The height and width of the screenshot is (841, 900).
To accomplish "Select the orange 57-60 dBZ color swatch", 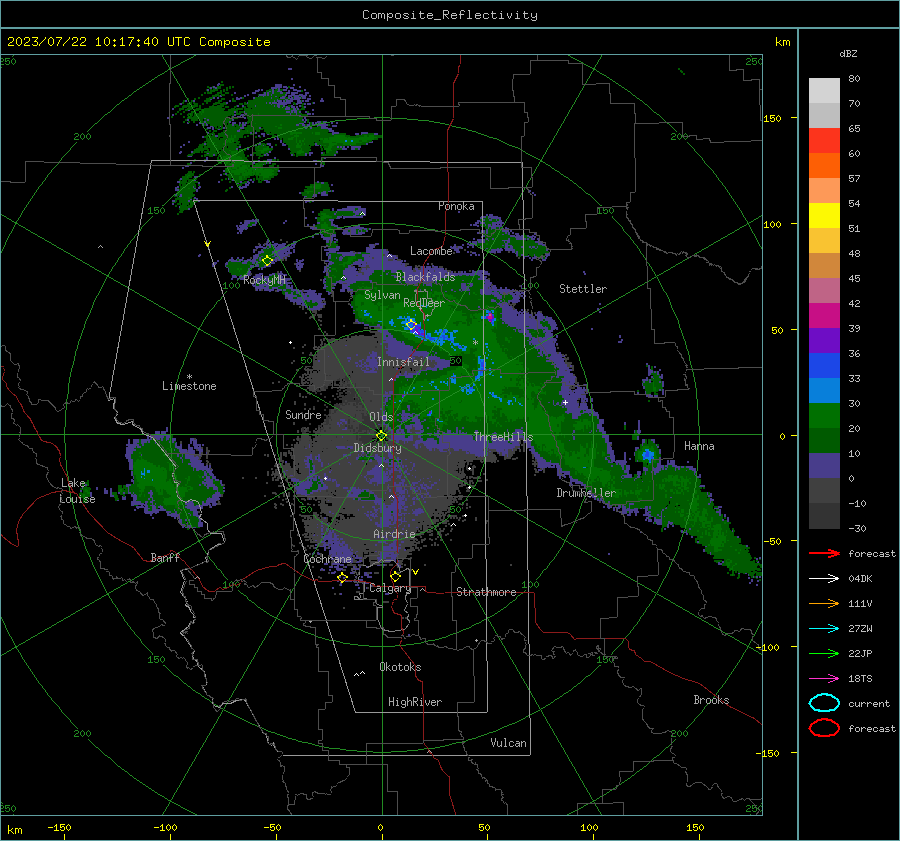I will click(x=824, y=165).
